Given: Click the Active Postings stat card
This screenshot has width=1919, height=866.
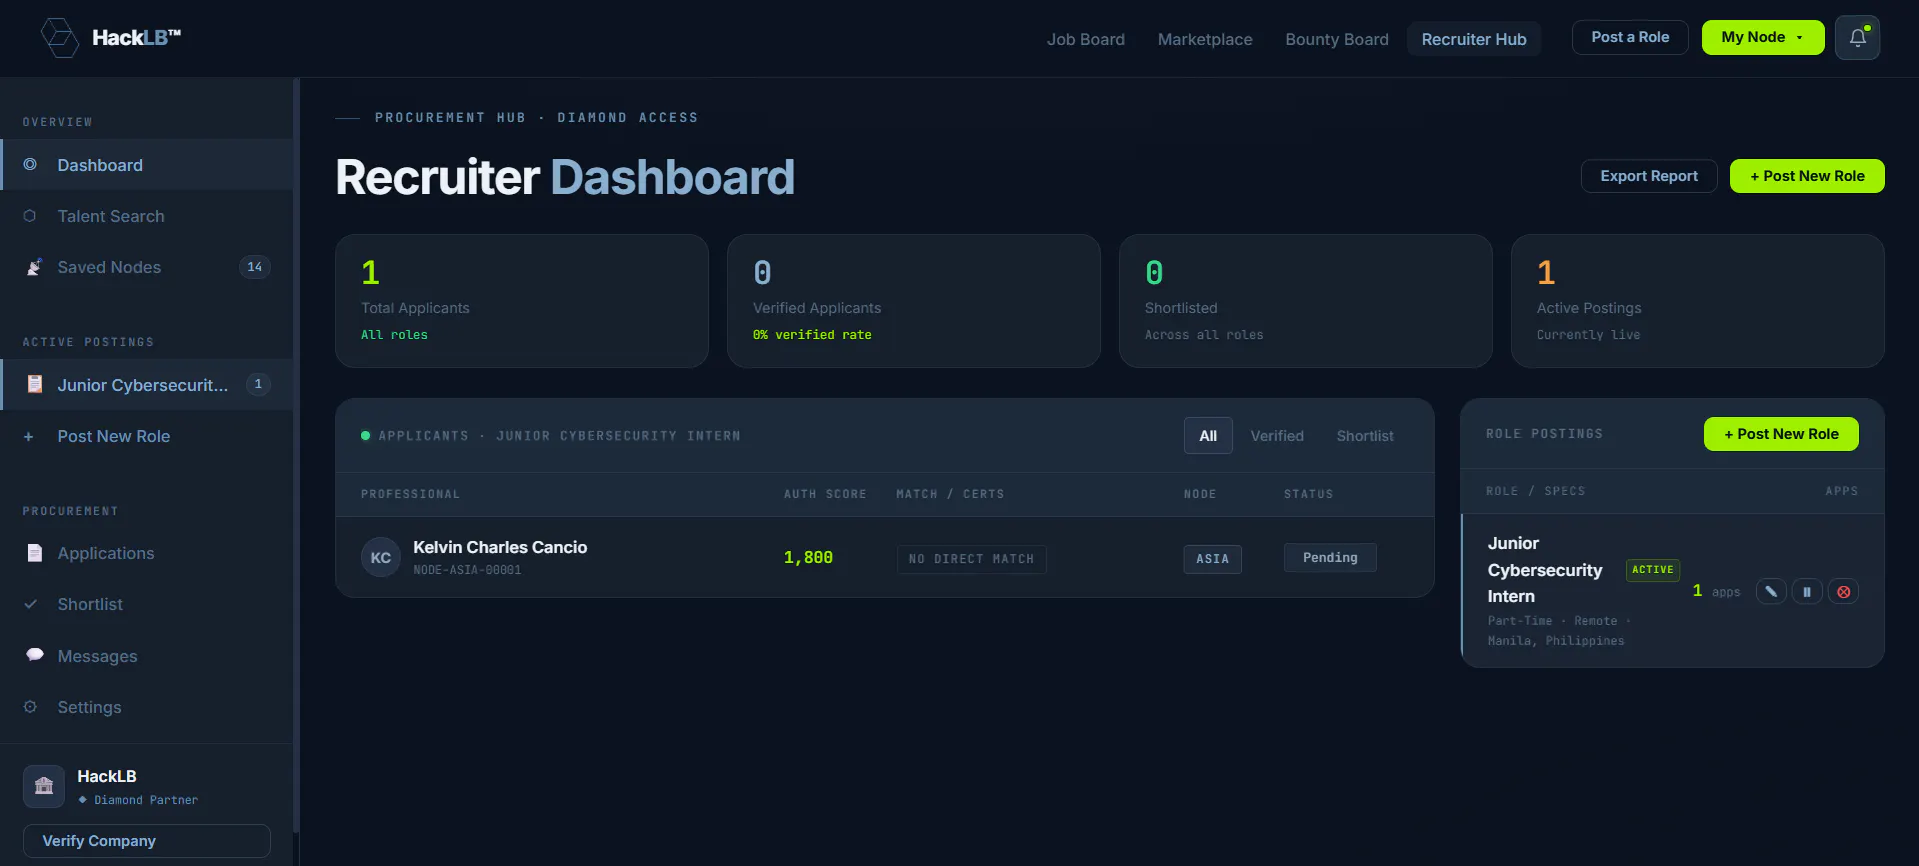Looking at the screenshot, I should click(1698, 301).
